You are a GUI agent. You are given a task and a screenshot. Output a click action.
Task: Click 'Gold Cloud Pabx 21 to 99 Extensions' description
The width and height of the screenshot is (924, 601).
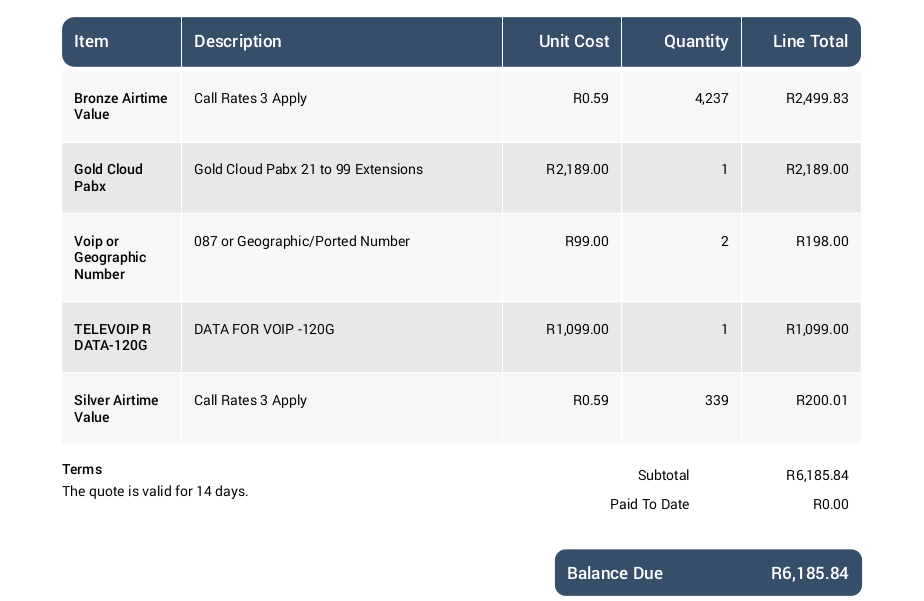(308, 169)
